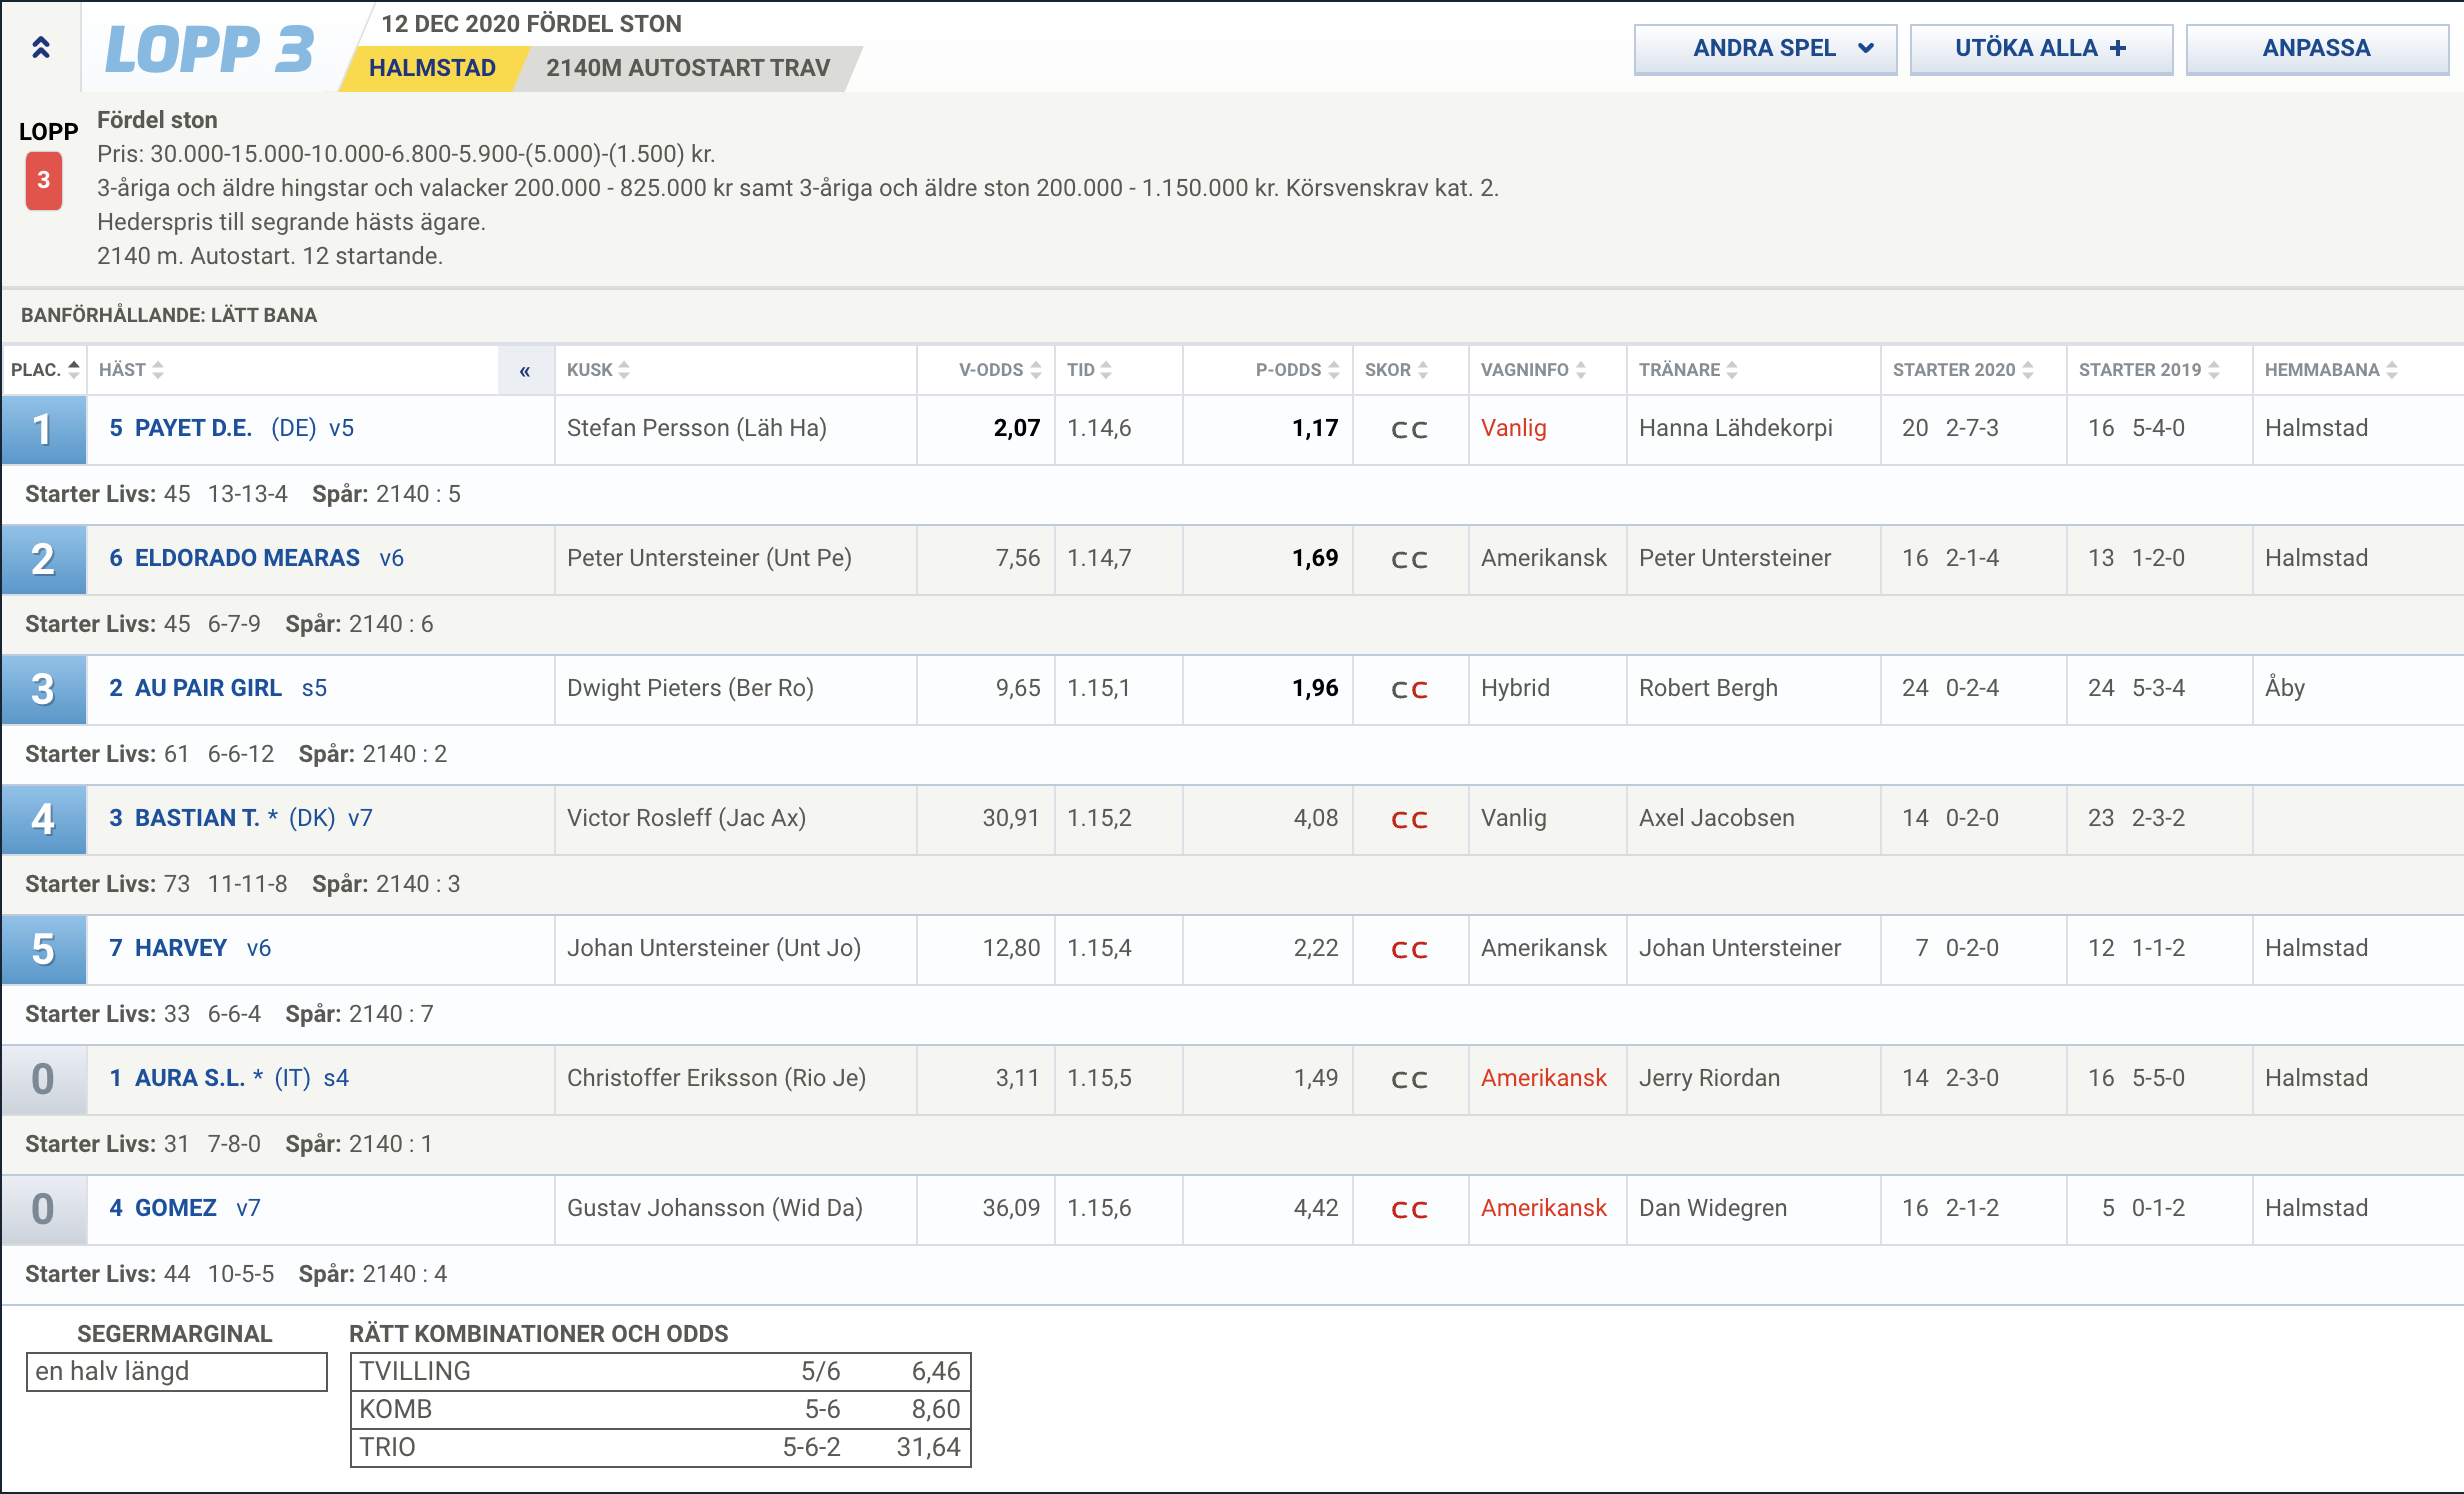Sort by P-ODDS column
This screenshot has height=1494, width=2464.
point(1297,370)
